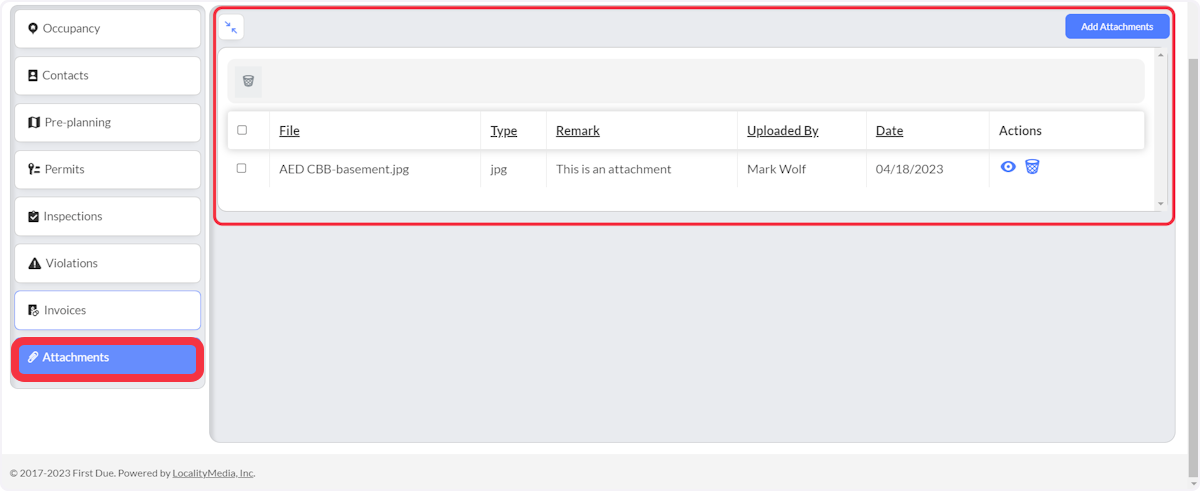Toggle the select-all checkbox in table header

(x=242, y=130)
